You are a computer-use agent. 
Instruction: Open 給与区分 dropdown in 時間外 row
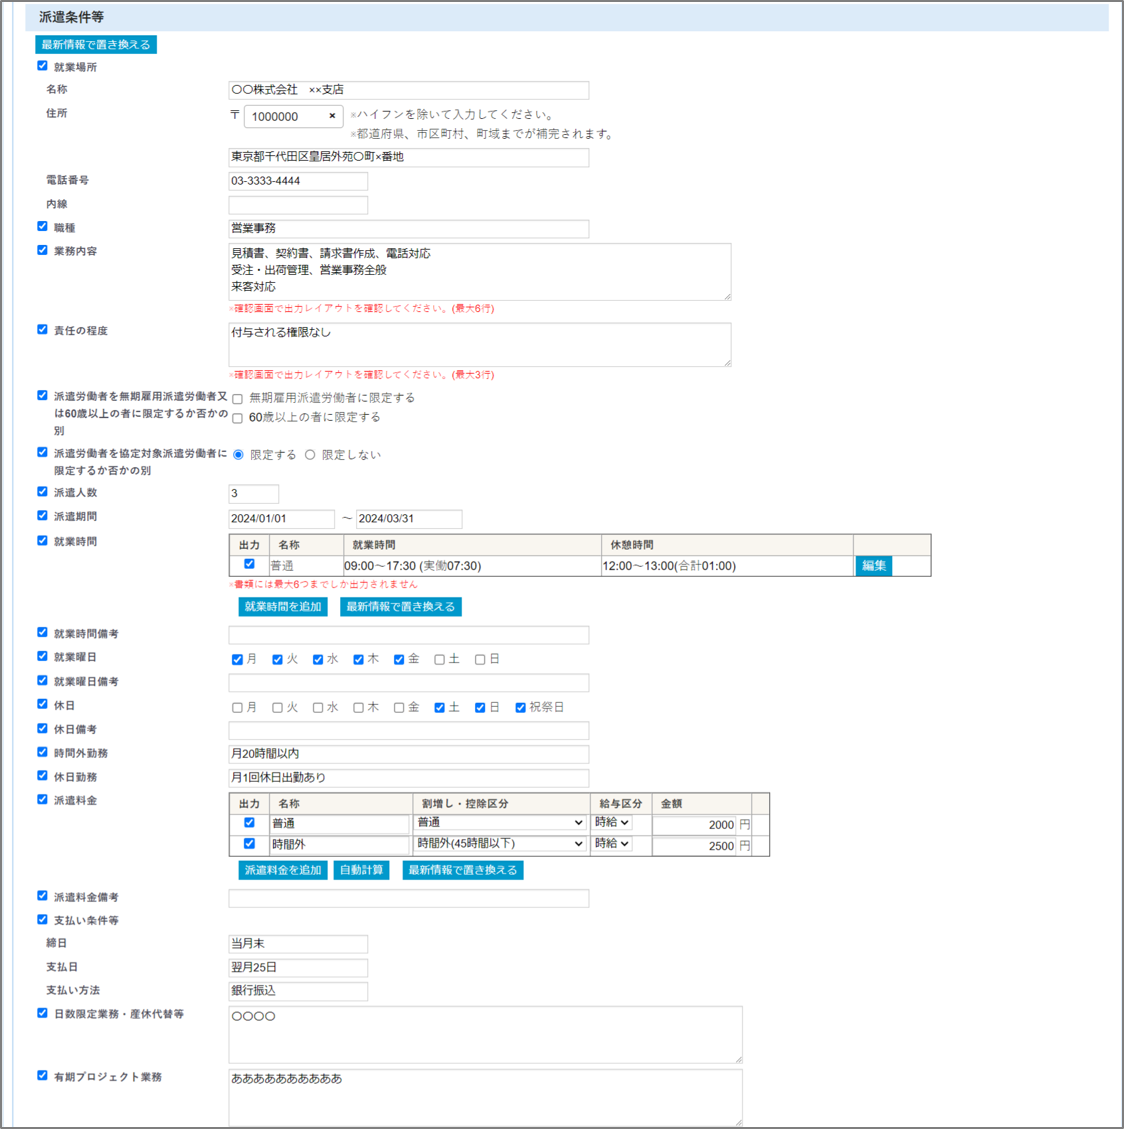pyautogui.click(x=612, y=844)
